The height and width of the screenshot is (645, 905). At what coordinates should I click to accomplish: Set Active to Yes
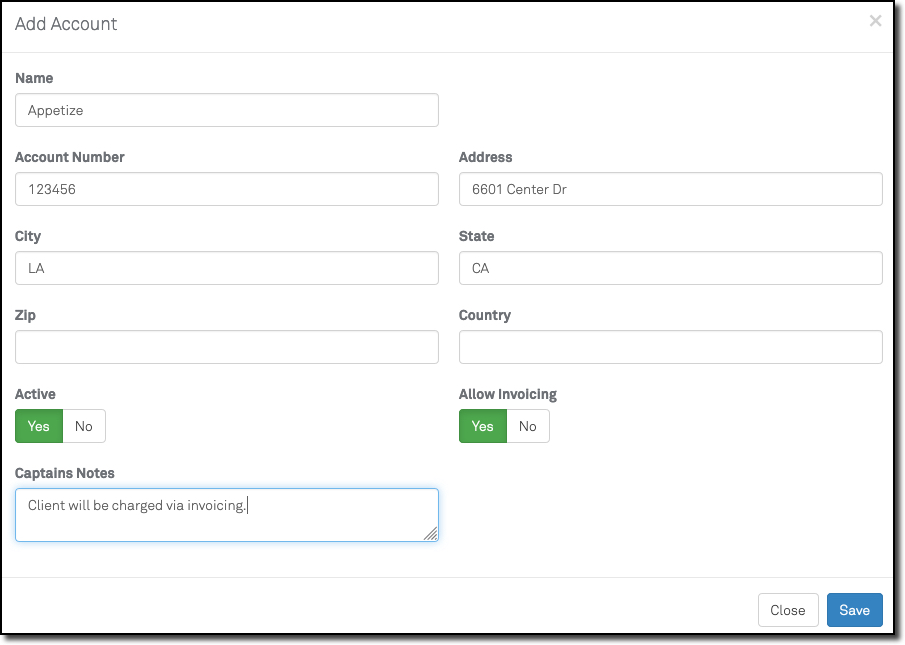pos(39,426)
